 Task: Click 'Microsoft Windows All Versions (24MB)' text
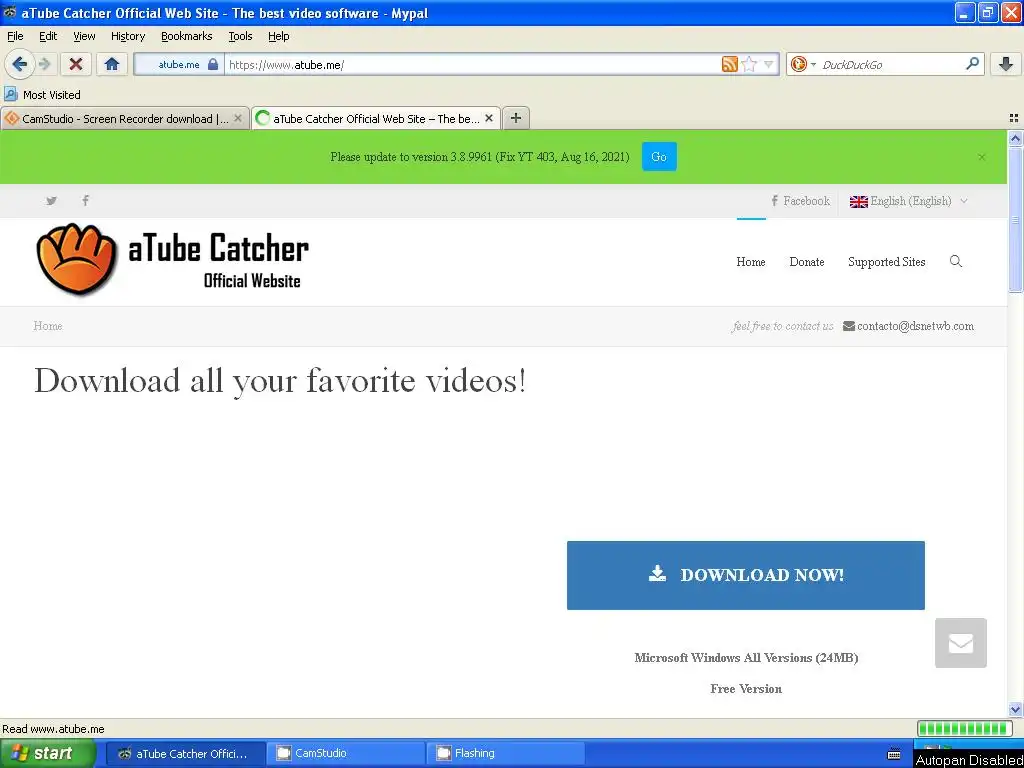pyautogui.click(x=746, y=658)
